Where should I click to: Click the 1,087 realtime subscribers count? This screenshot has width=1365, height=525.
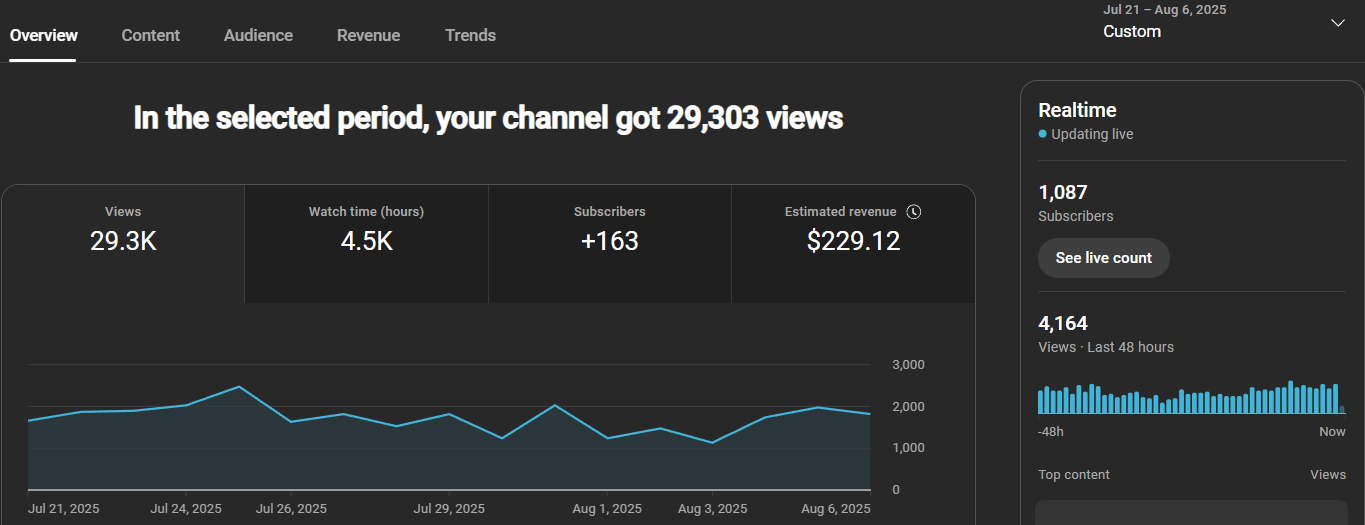(1063, 192)
